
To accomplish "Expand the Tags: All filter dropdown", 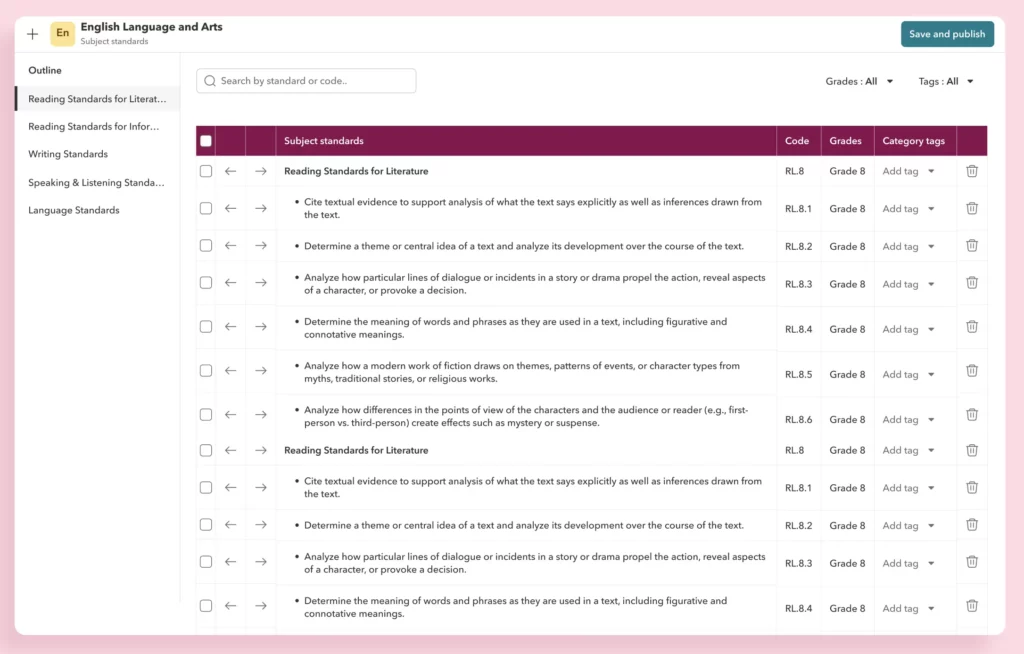I will [x=946, y=82].
